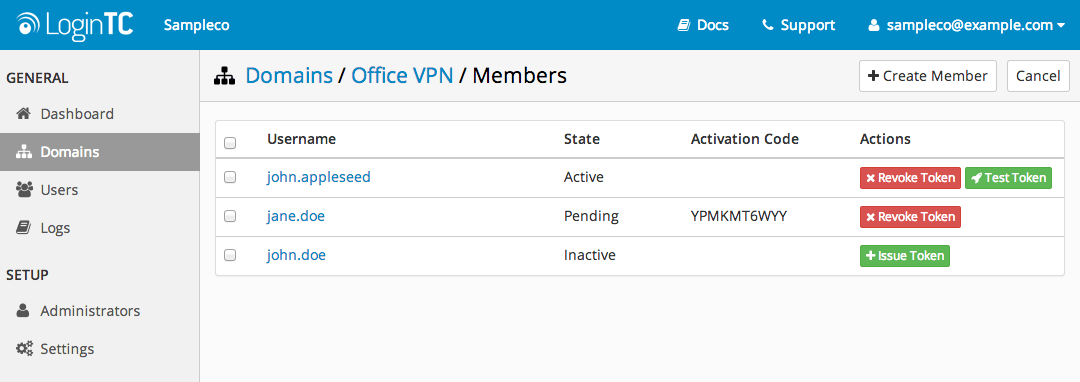This screenshot has height=382, width=1080.
Task: Click the Actions column header
Action: pos(885,139)
